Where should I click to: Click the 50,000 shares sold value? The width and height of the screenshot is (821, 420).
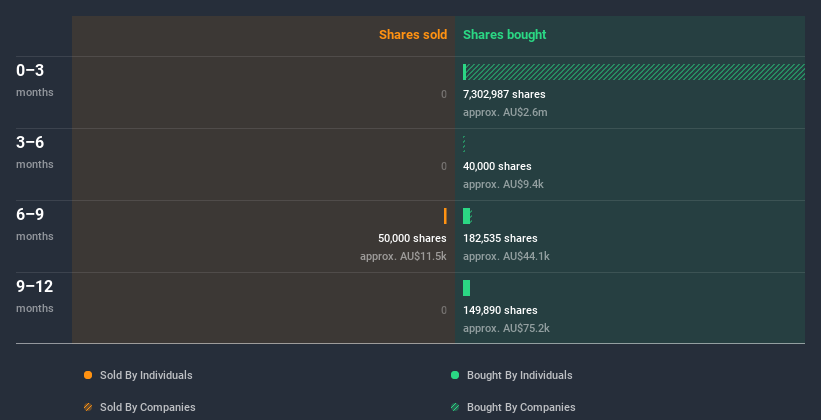tap(412, 238)
